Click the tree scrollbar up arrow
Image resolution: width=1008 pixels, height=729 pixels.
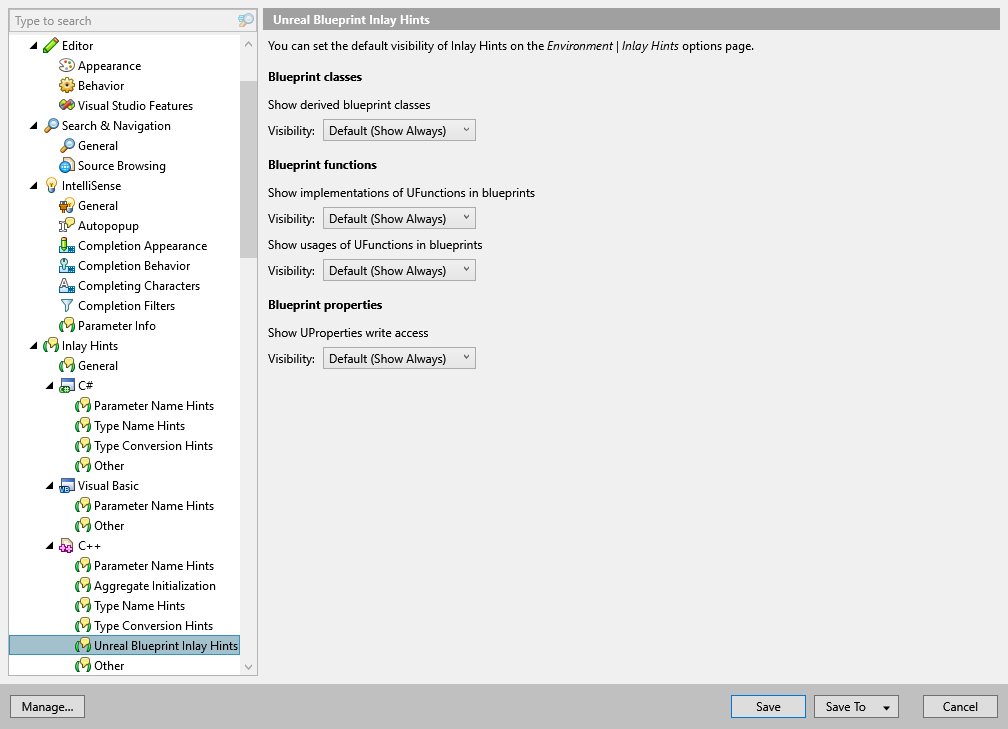point(249,44)
